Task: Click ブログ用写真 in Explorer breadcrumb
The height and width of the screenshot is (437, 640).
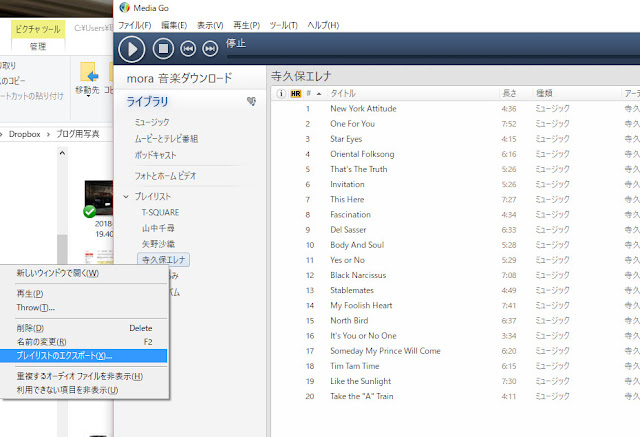Action: (x=78, y=134)
